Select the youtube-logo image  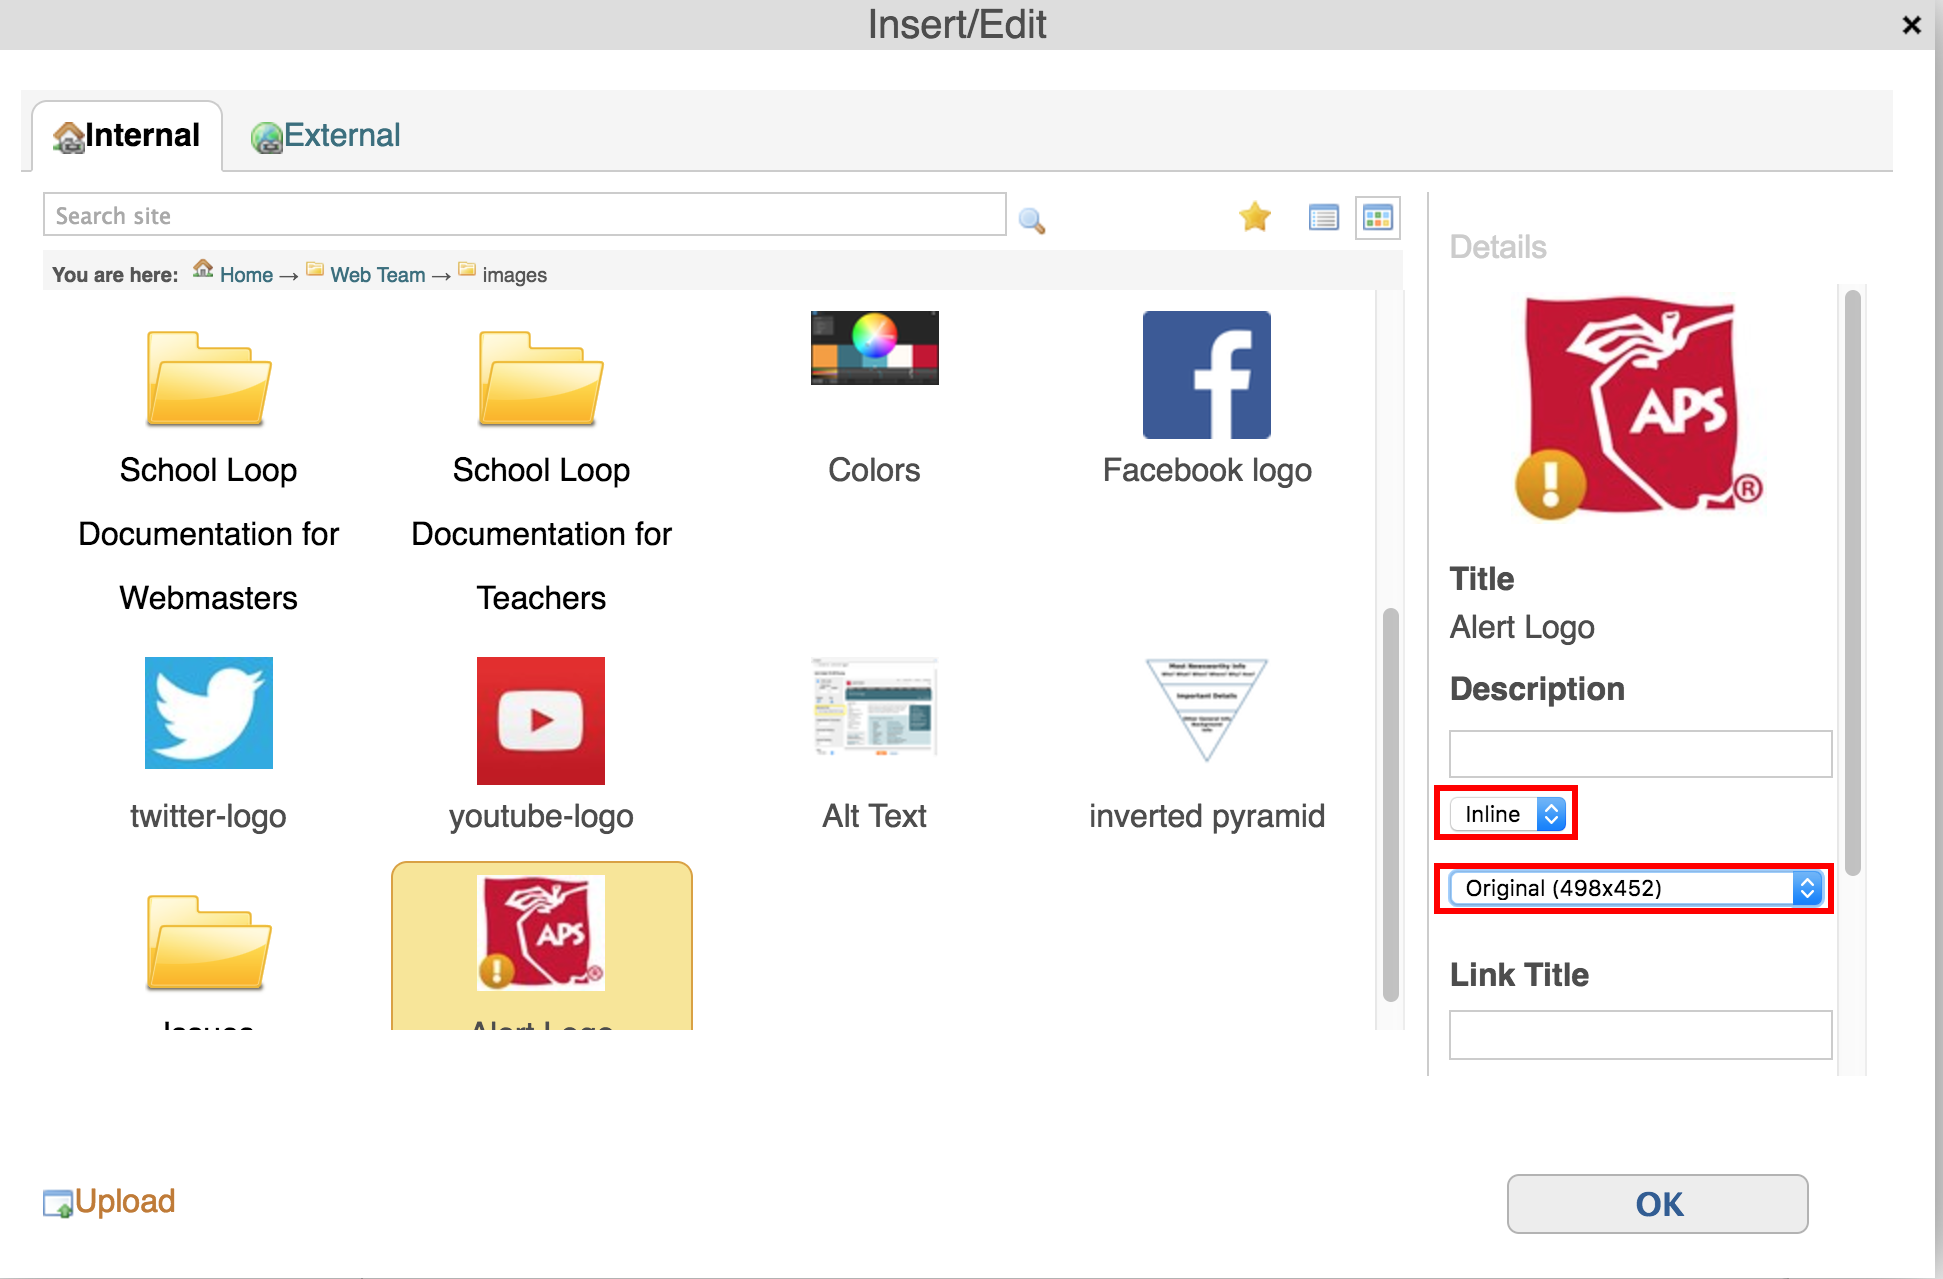541,721
